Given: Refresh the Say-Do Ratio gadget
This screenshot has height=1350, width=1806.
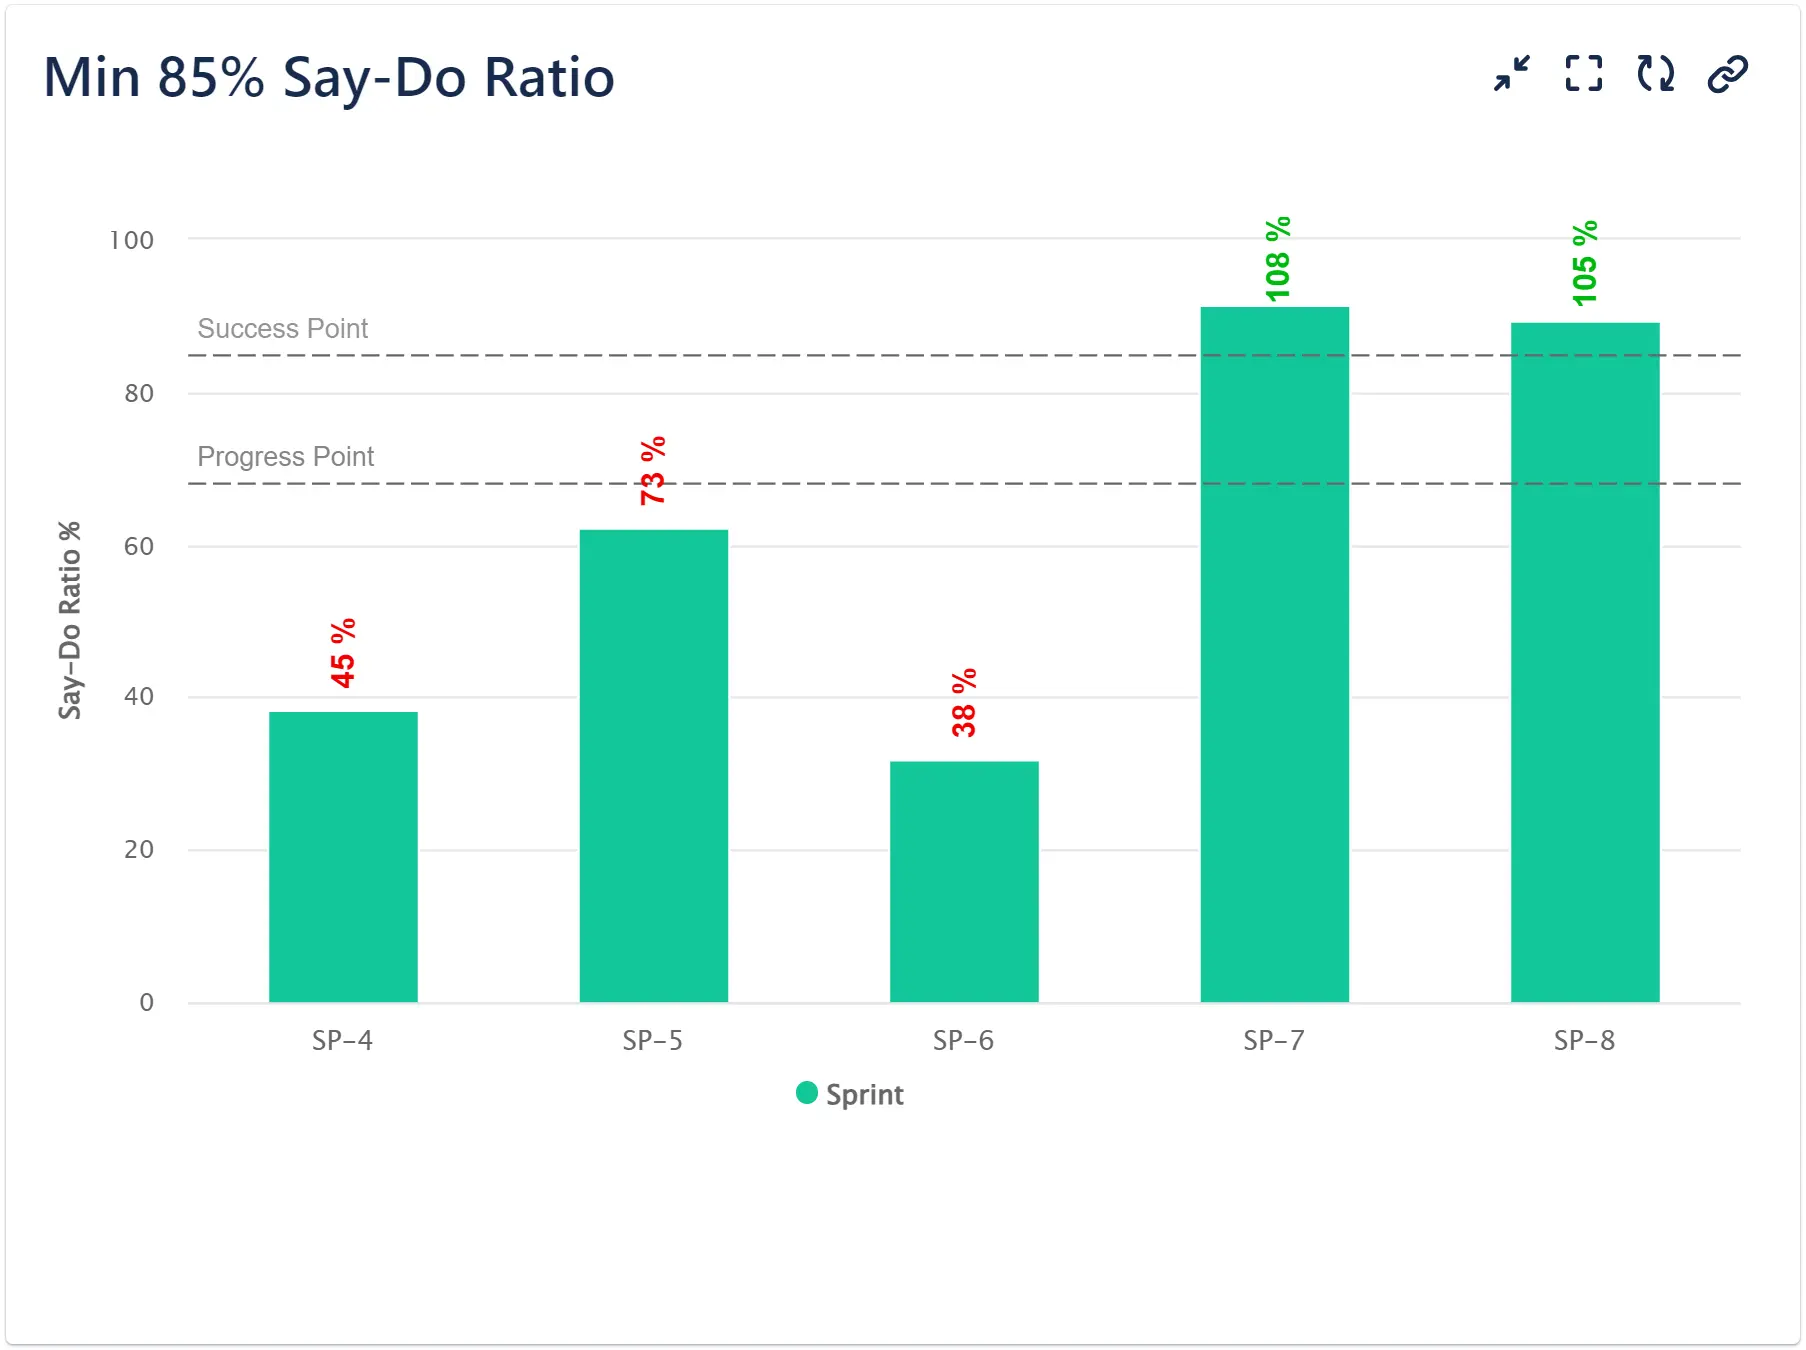Looking at the screenshot, I should pyautogui.click(x=1655, y=74).
